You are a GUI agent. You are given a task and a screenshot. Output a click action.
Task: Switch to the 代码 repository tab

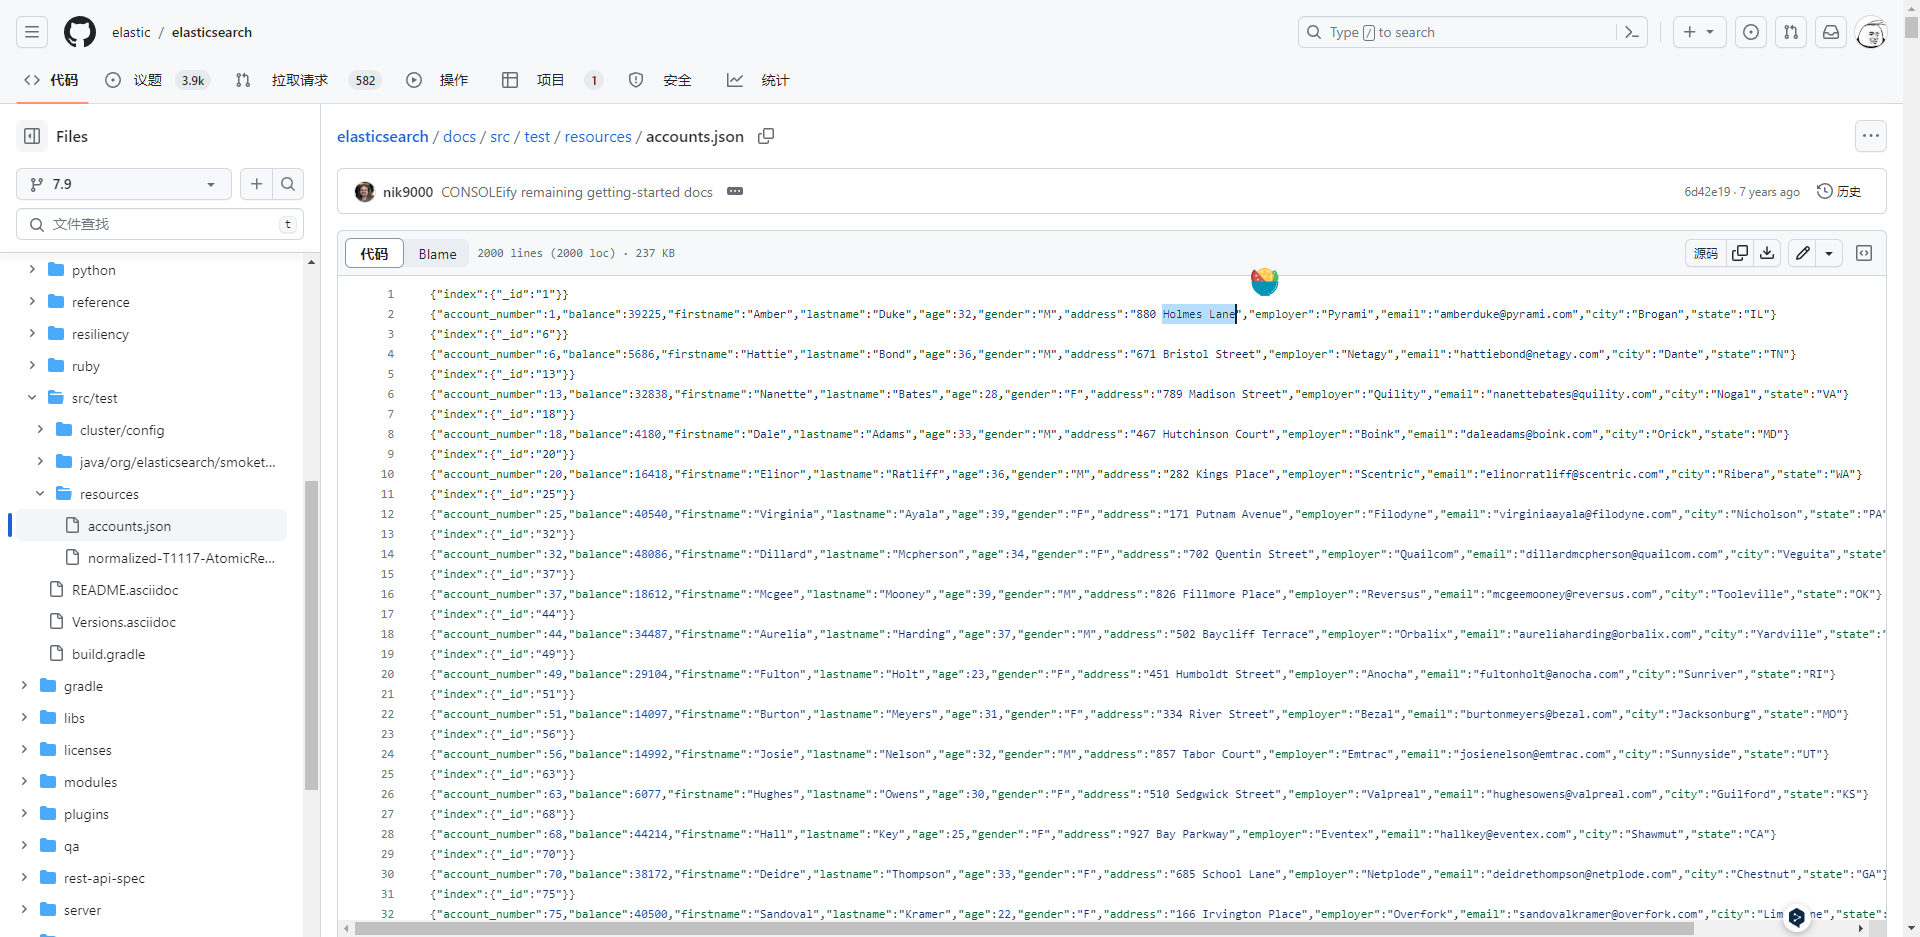51,80
